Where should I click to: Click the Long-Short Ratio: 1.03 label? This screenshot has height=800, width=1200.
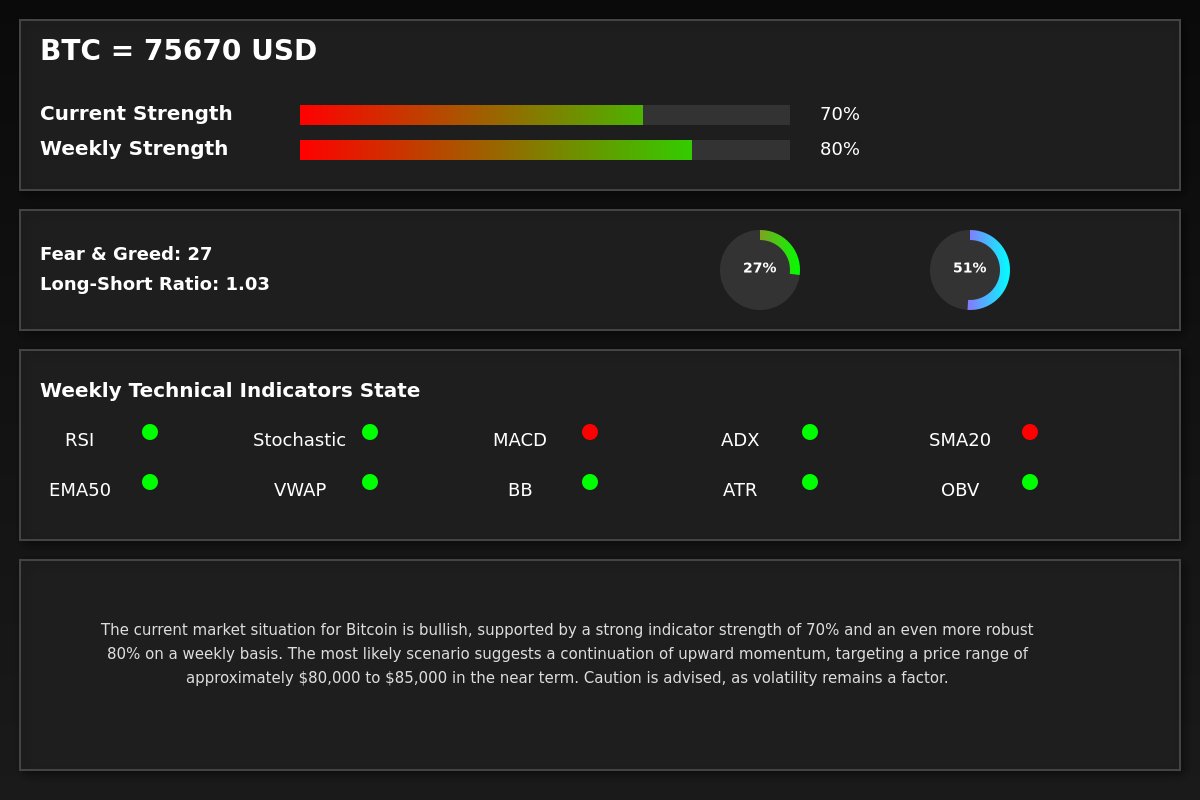pyautogui.click(x=155, y=284)
